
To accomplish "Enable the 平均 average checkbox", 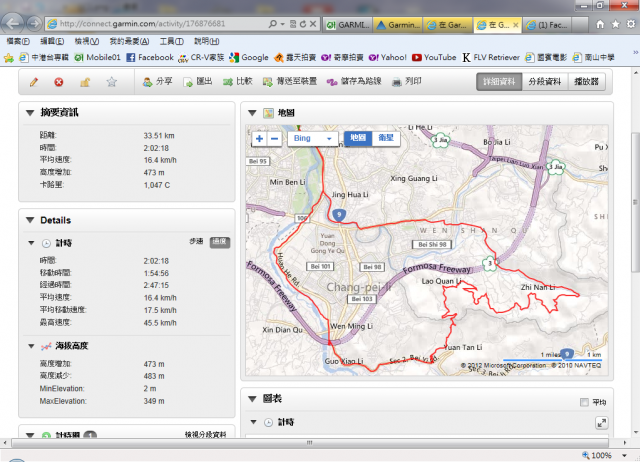I will [x=584, y=402].
